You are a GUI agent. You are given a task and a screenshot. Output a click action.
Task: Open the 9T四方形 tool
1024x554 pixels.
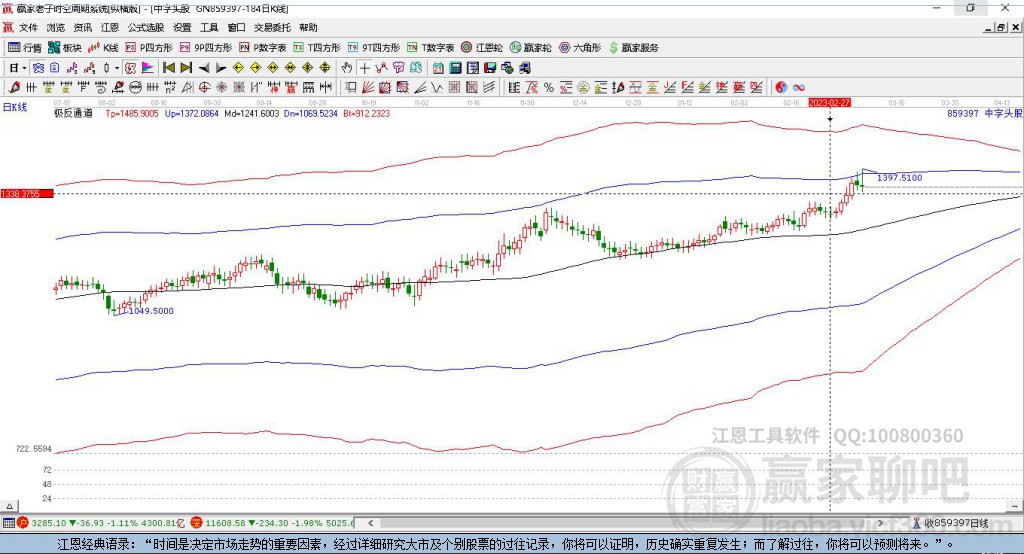[x=374, y=48]
